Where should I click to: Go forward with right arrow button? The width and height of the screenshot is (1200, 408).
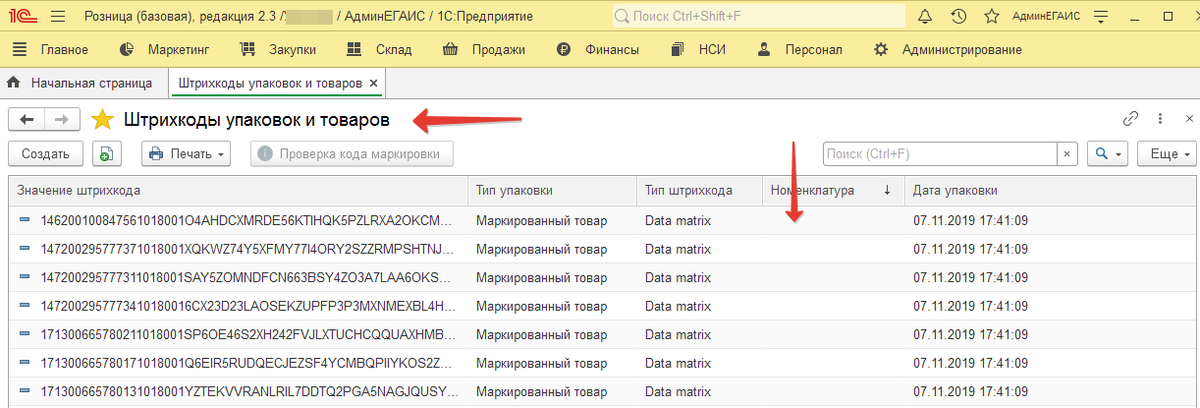[62, 119]
